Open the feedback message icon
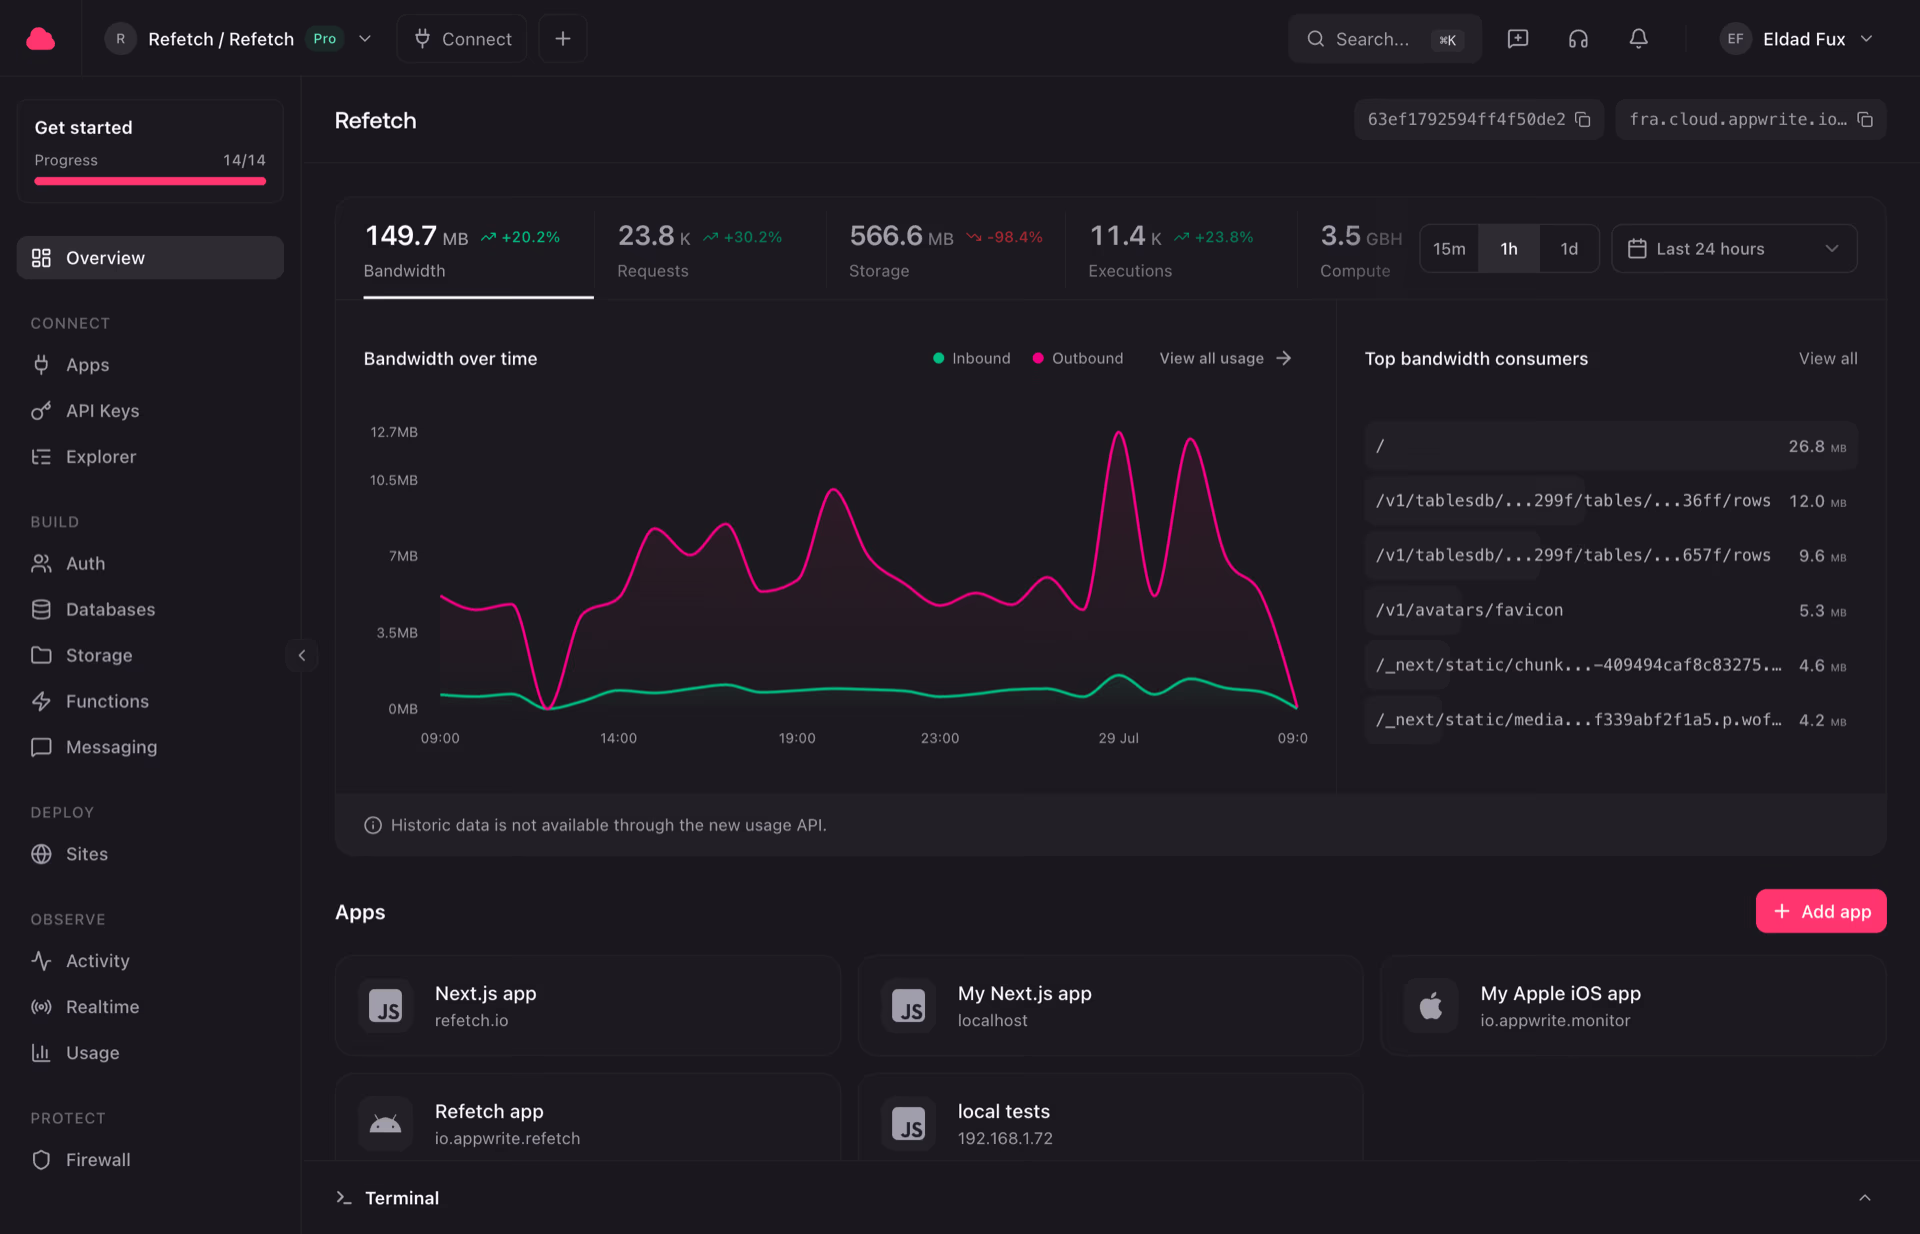Screen dimensions: 1920x1234 (x=1517, y=39)
